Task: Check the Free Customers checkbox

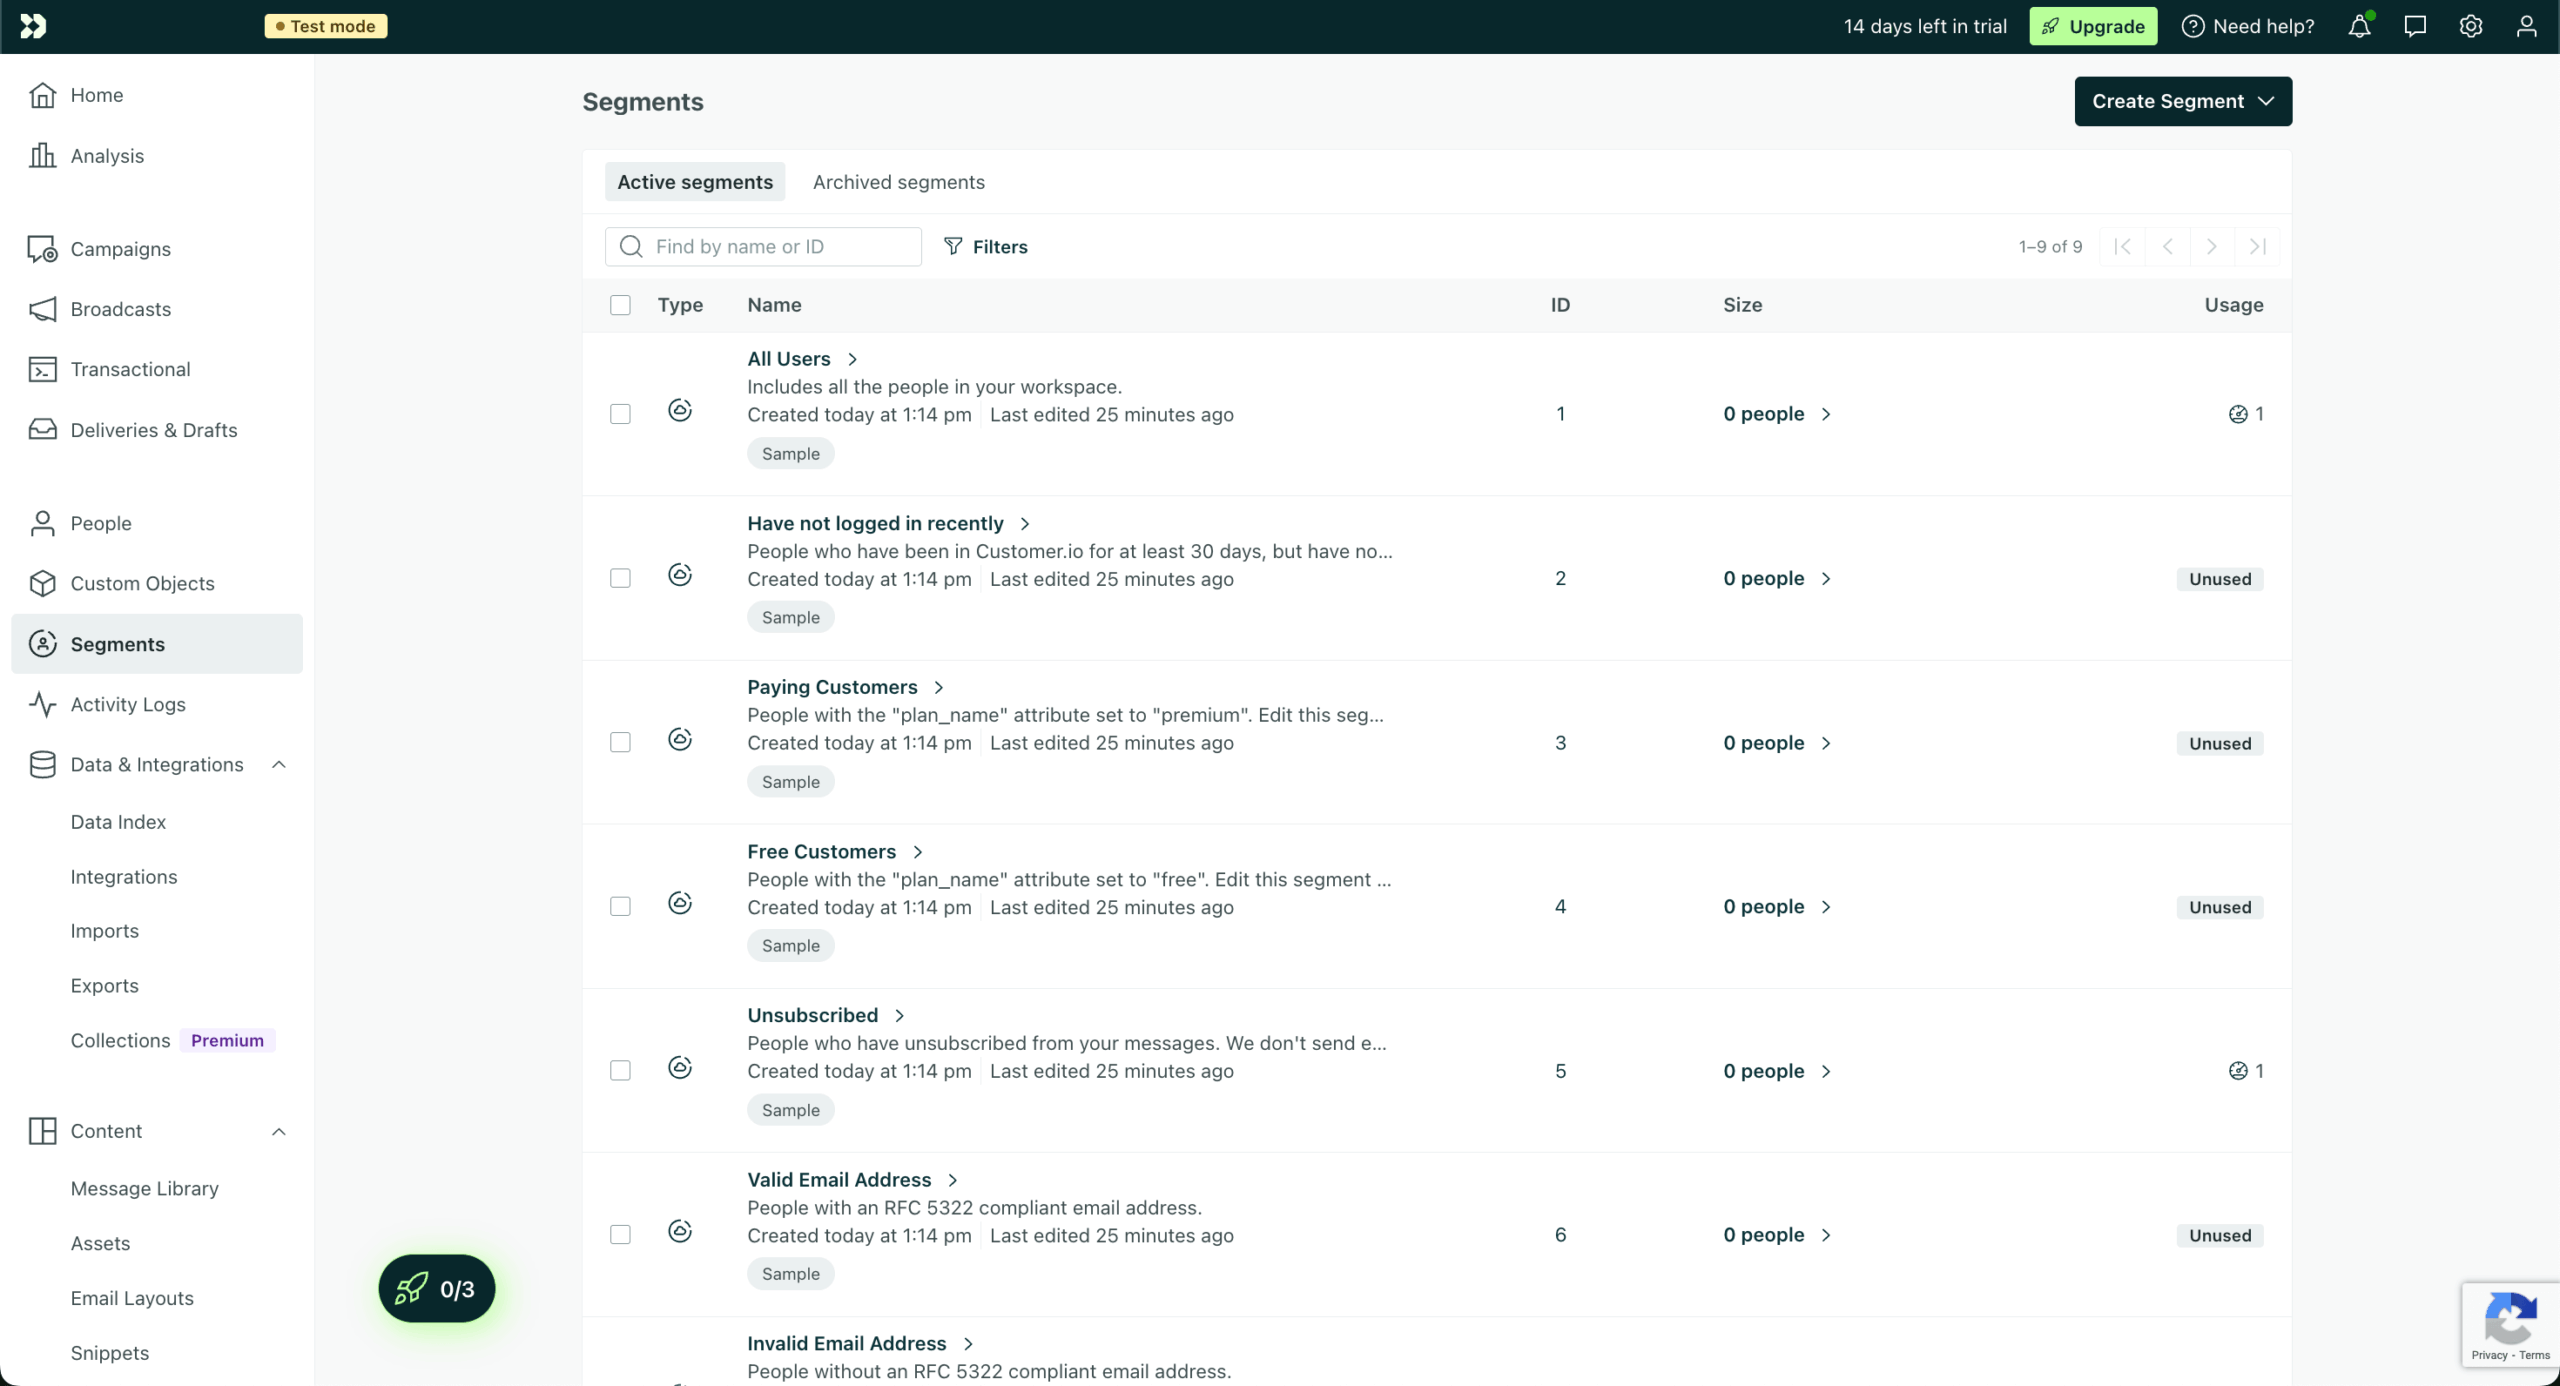Action: pos(620,906)
